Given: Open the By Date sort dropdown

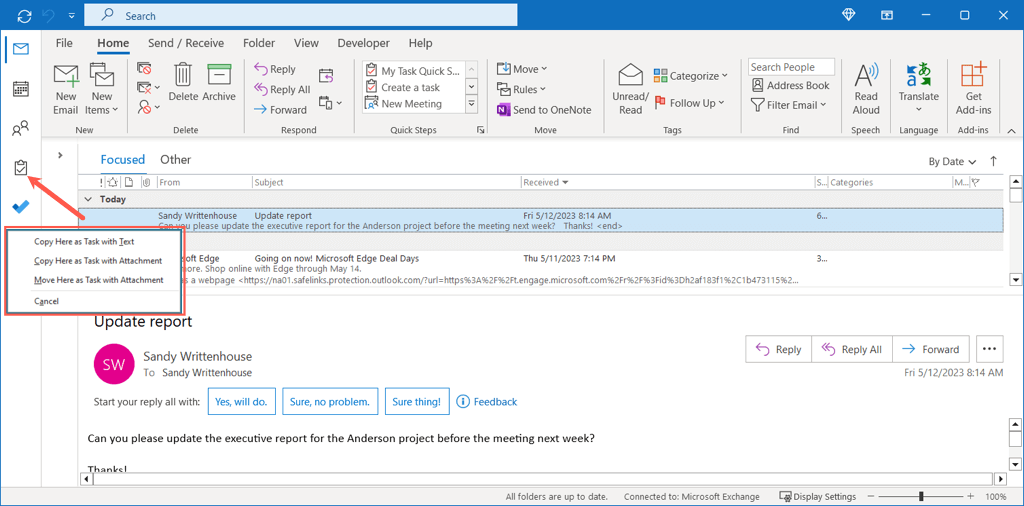Looking at the screenshot, I should pyautogui.click(x=951, y=161).
